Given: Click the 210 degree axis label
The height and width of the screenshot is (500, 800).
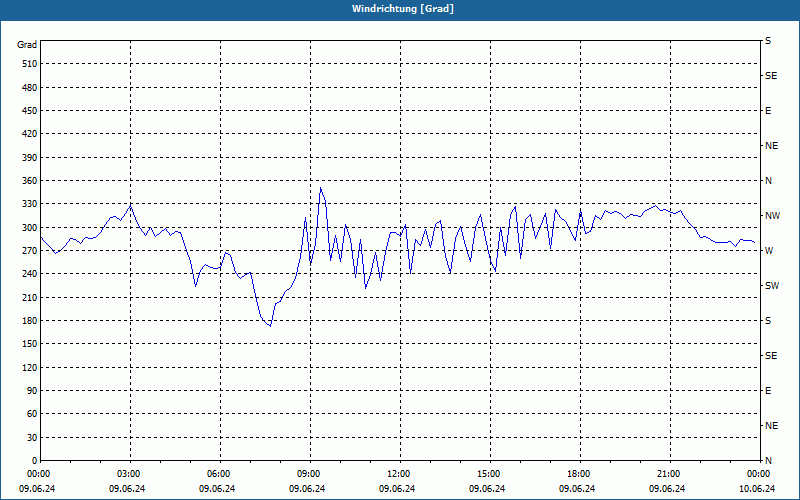Looking at the screenshot, I should coord(29,297).
